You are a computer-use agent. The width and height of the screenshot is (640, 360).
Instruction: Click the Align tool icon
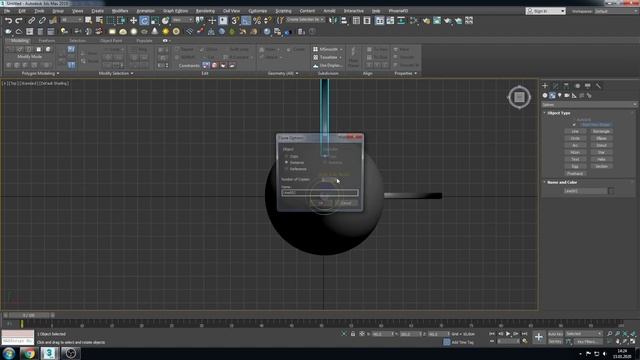click(344, 20)
